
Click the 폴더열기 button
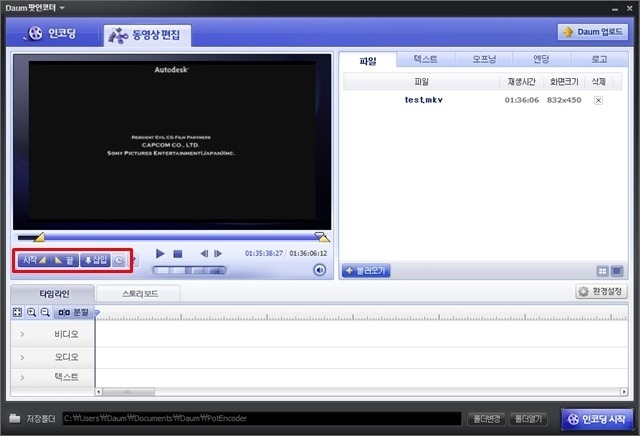point(528,419)
